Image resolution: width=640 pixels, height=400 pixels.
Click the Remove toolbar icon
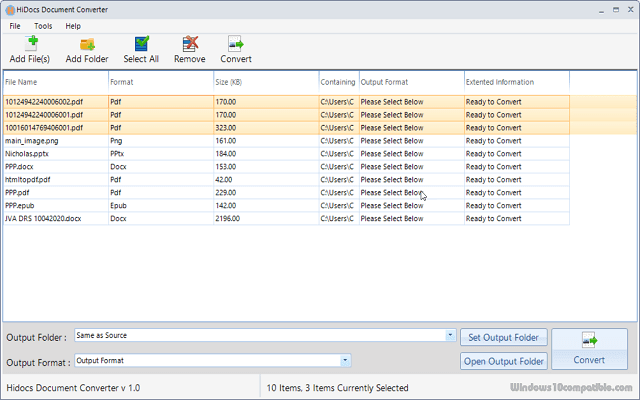point(189,44)
